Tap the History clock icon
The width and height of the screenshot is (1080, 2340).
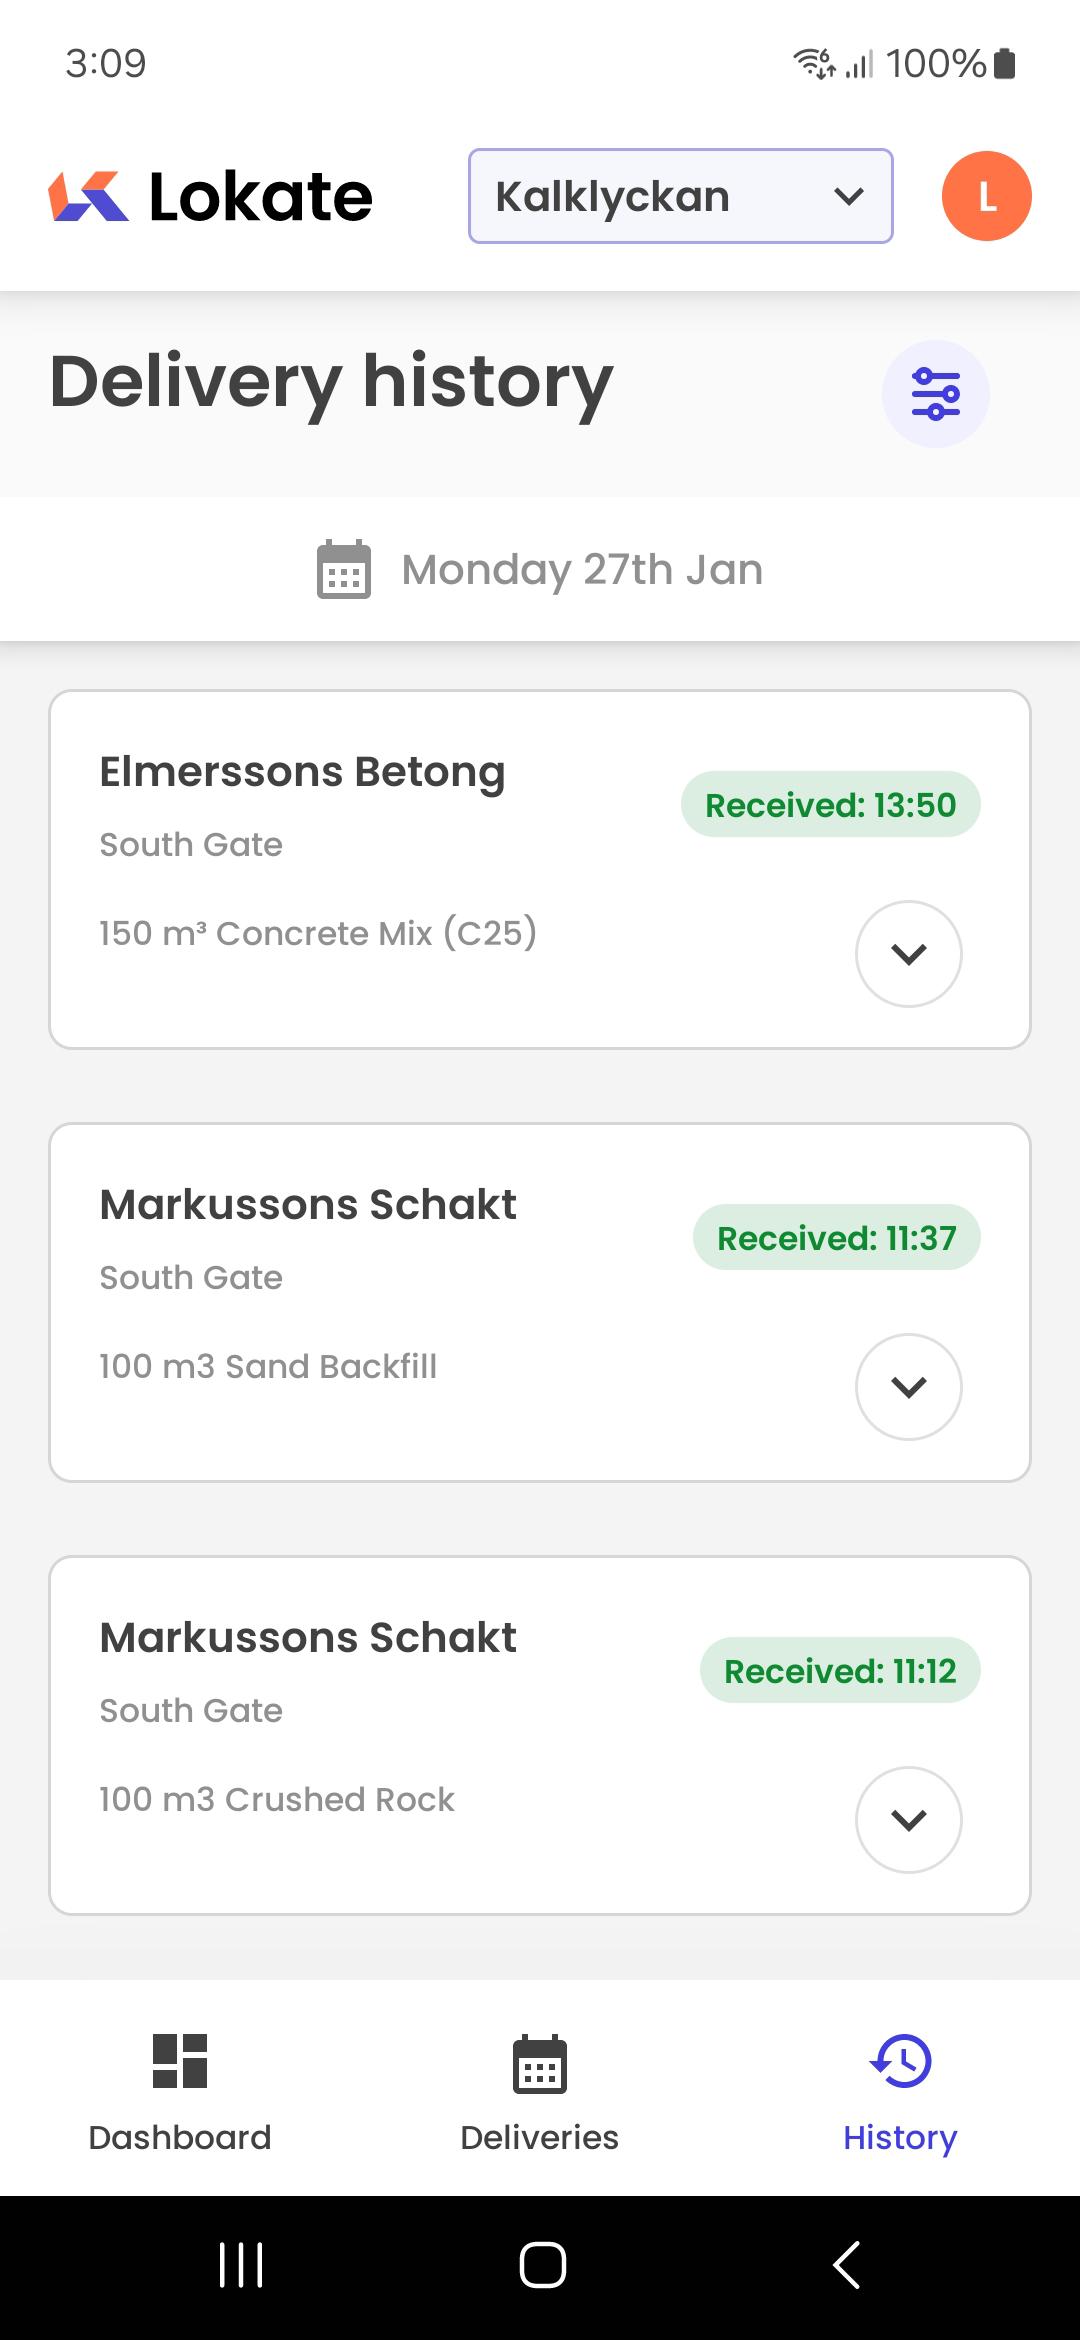tap(900, 2060)
